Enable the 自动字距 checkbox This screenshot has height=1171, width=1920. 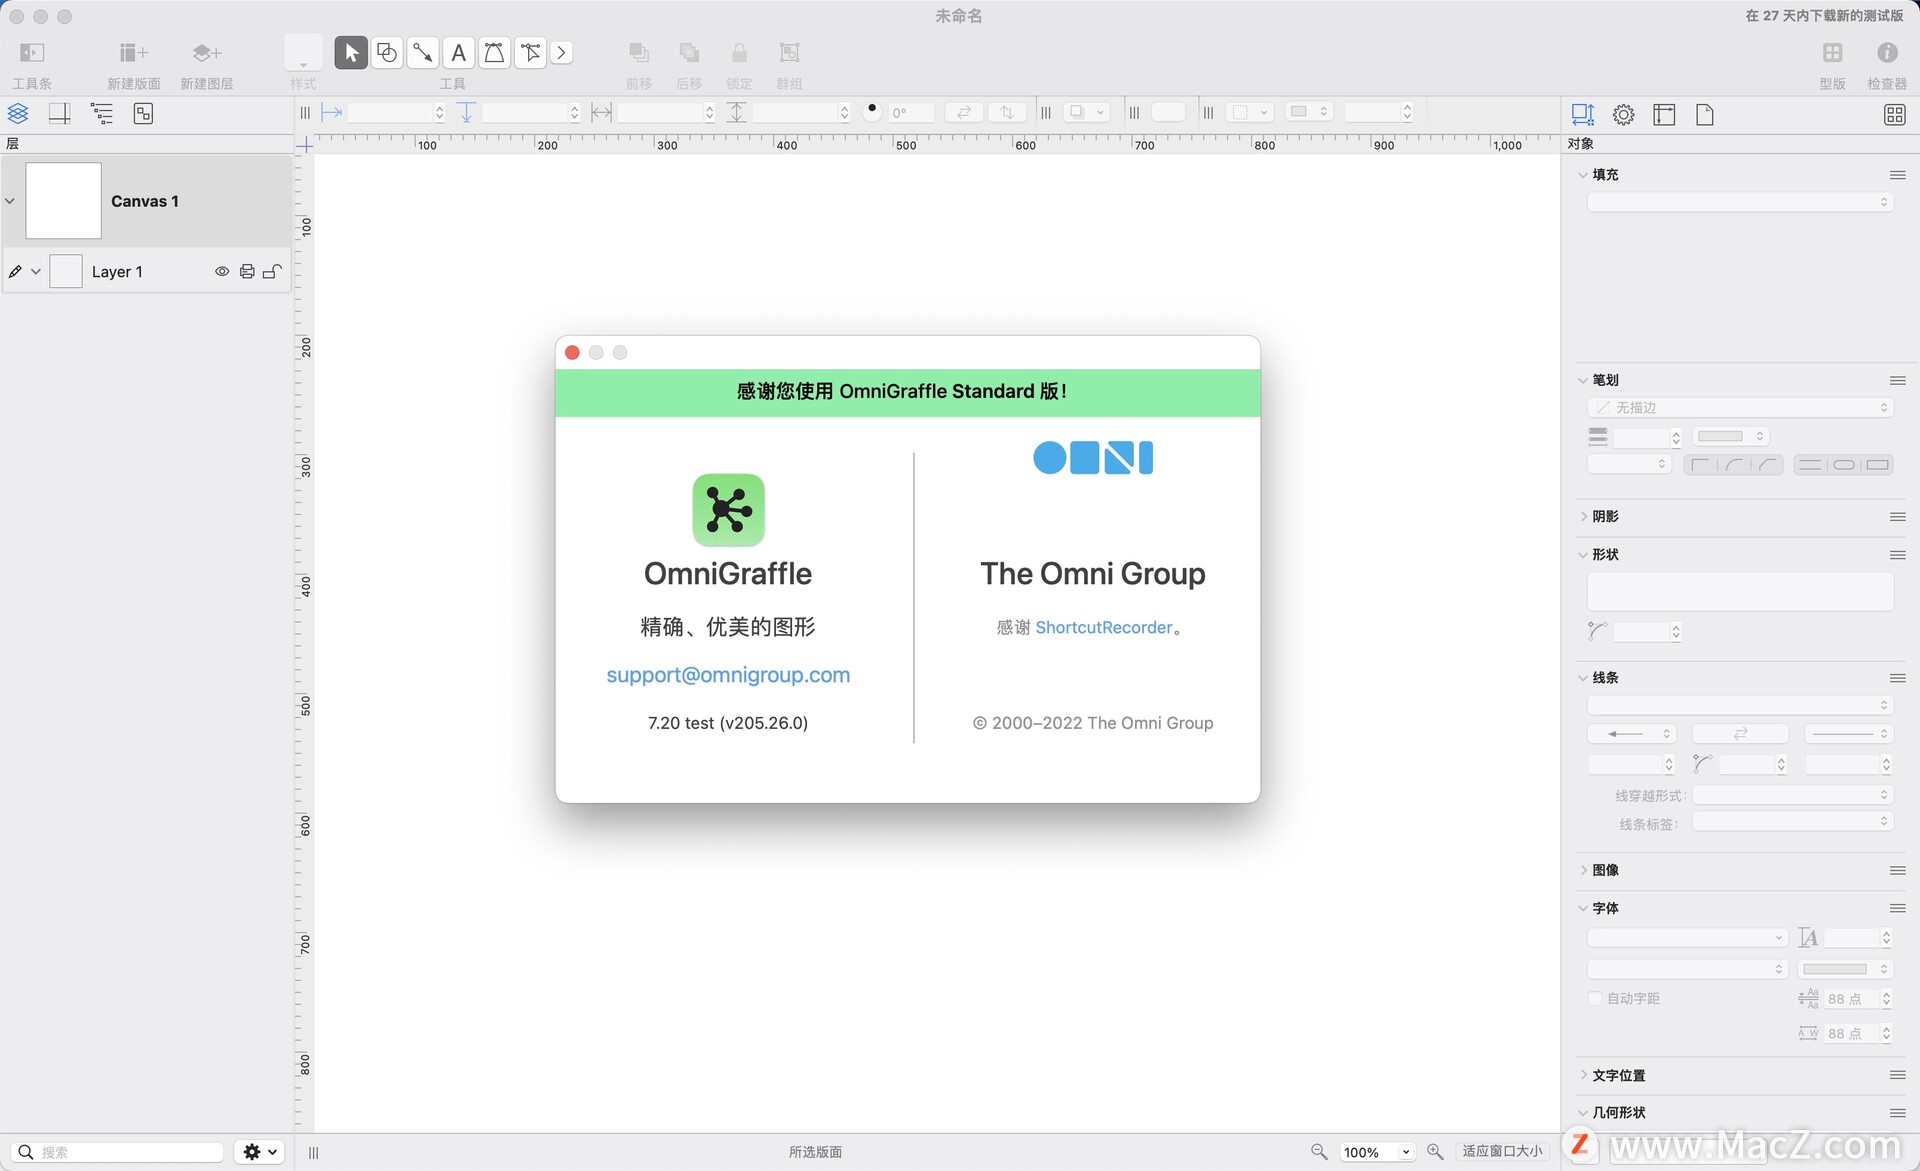tap(1595, 999)
